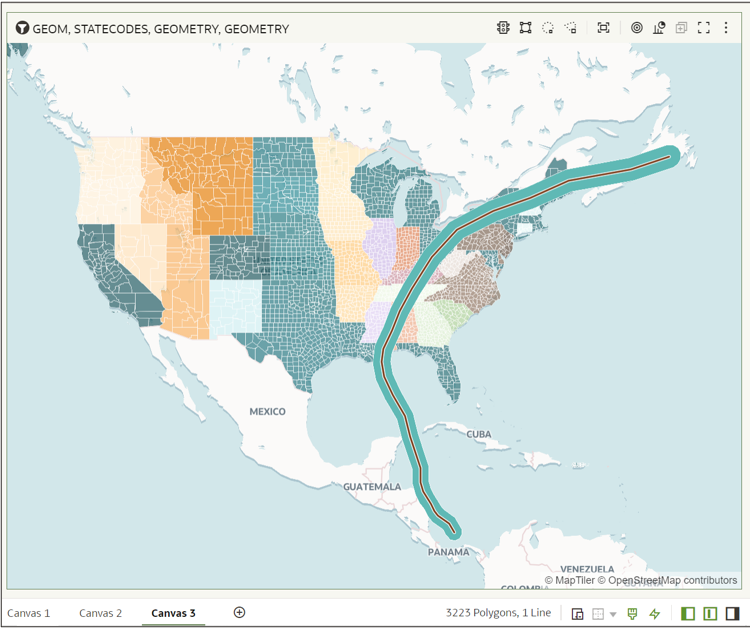
Task: Toggle auto-apply data lightning icon
Action: click(654, 613)
